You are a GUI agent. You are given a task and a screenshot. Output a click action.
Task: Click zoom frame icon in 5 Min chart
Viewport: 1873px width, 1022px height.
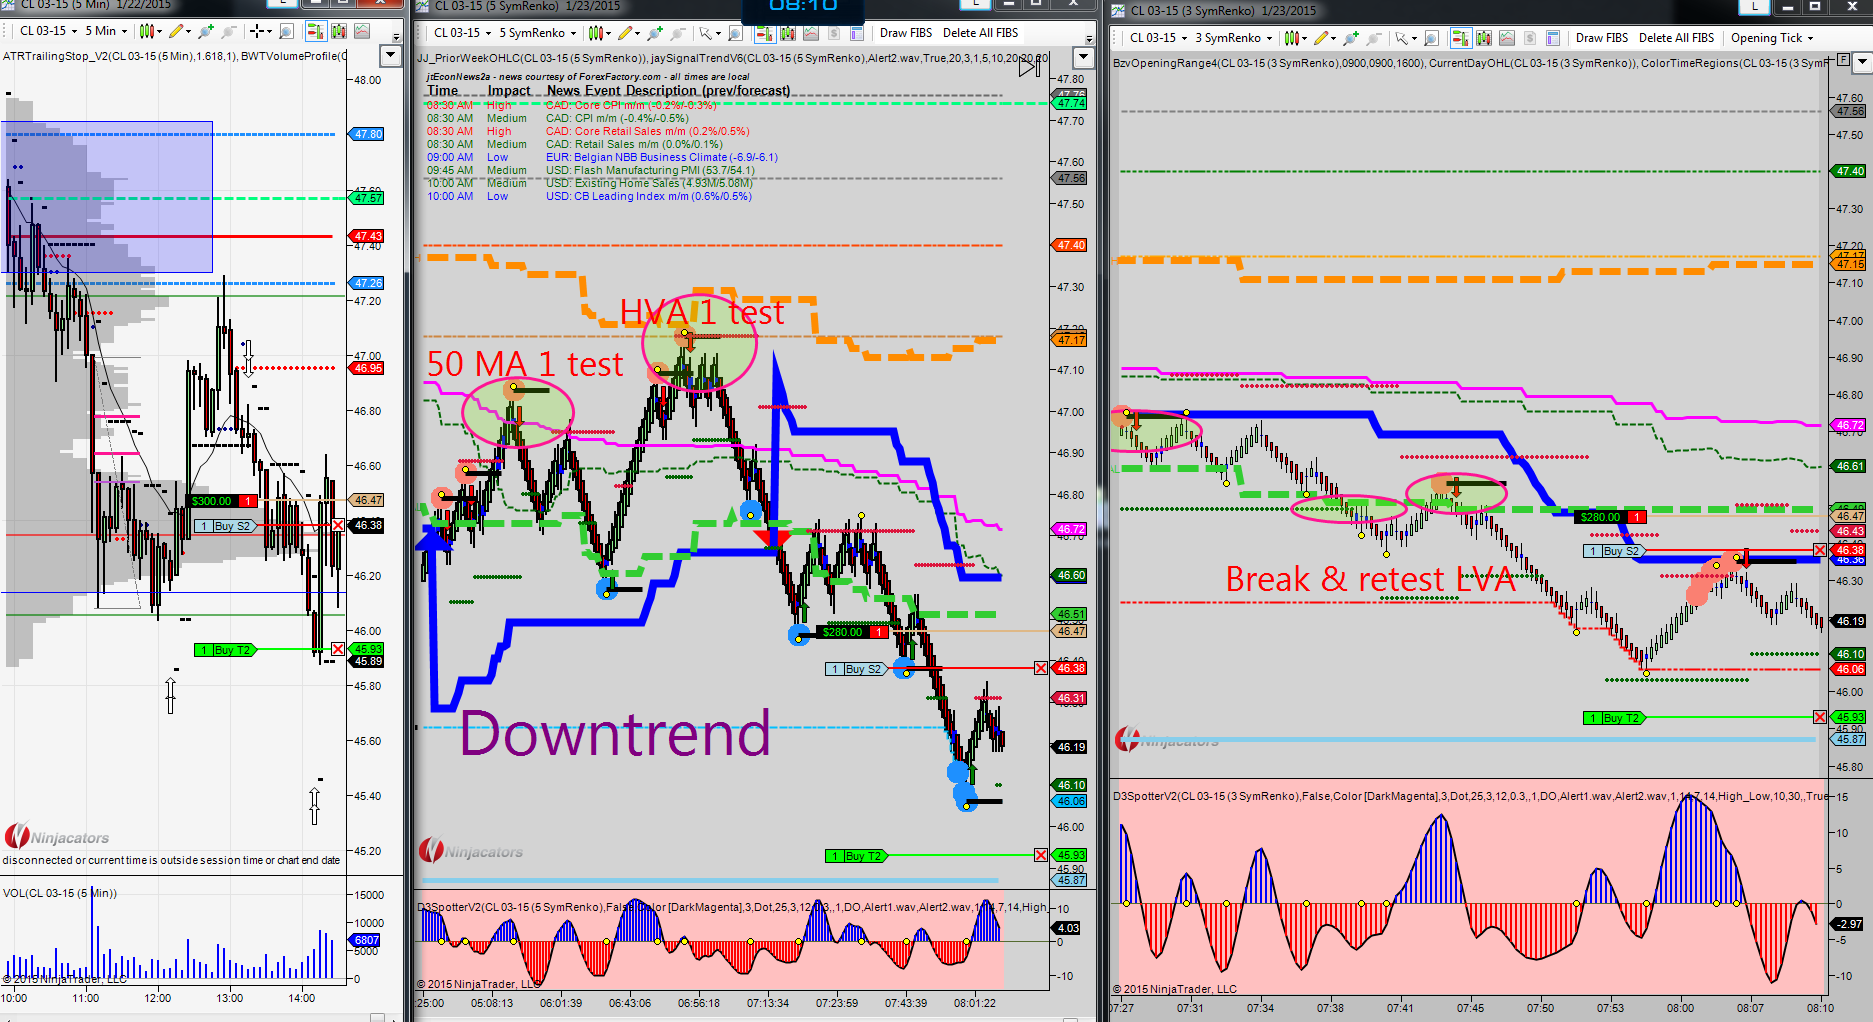pos(286,31)
